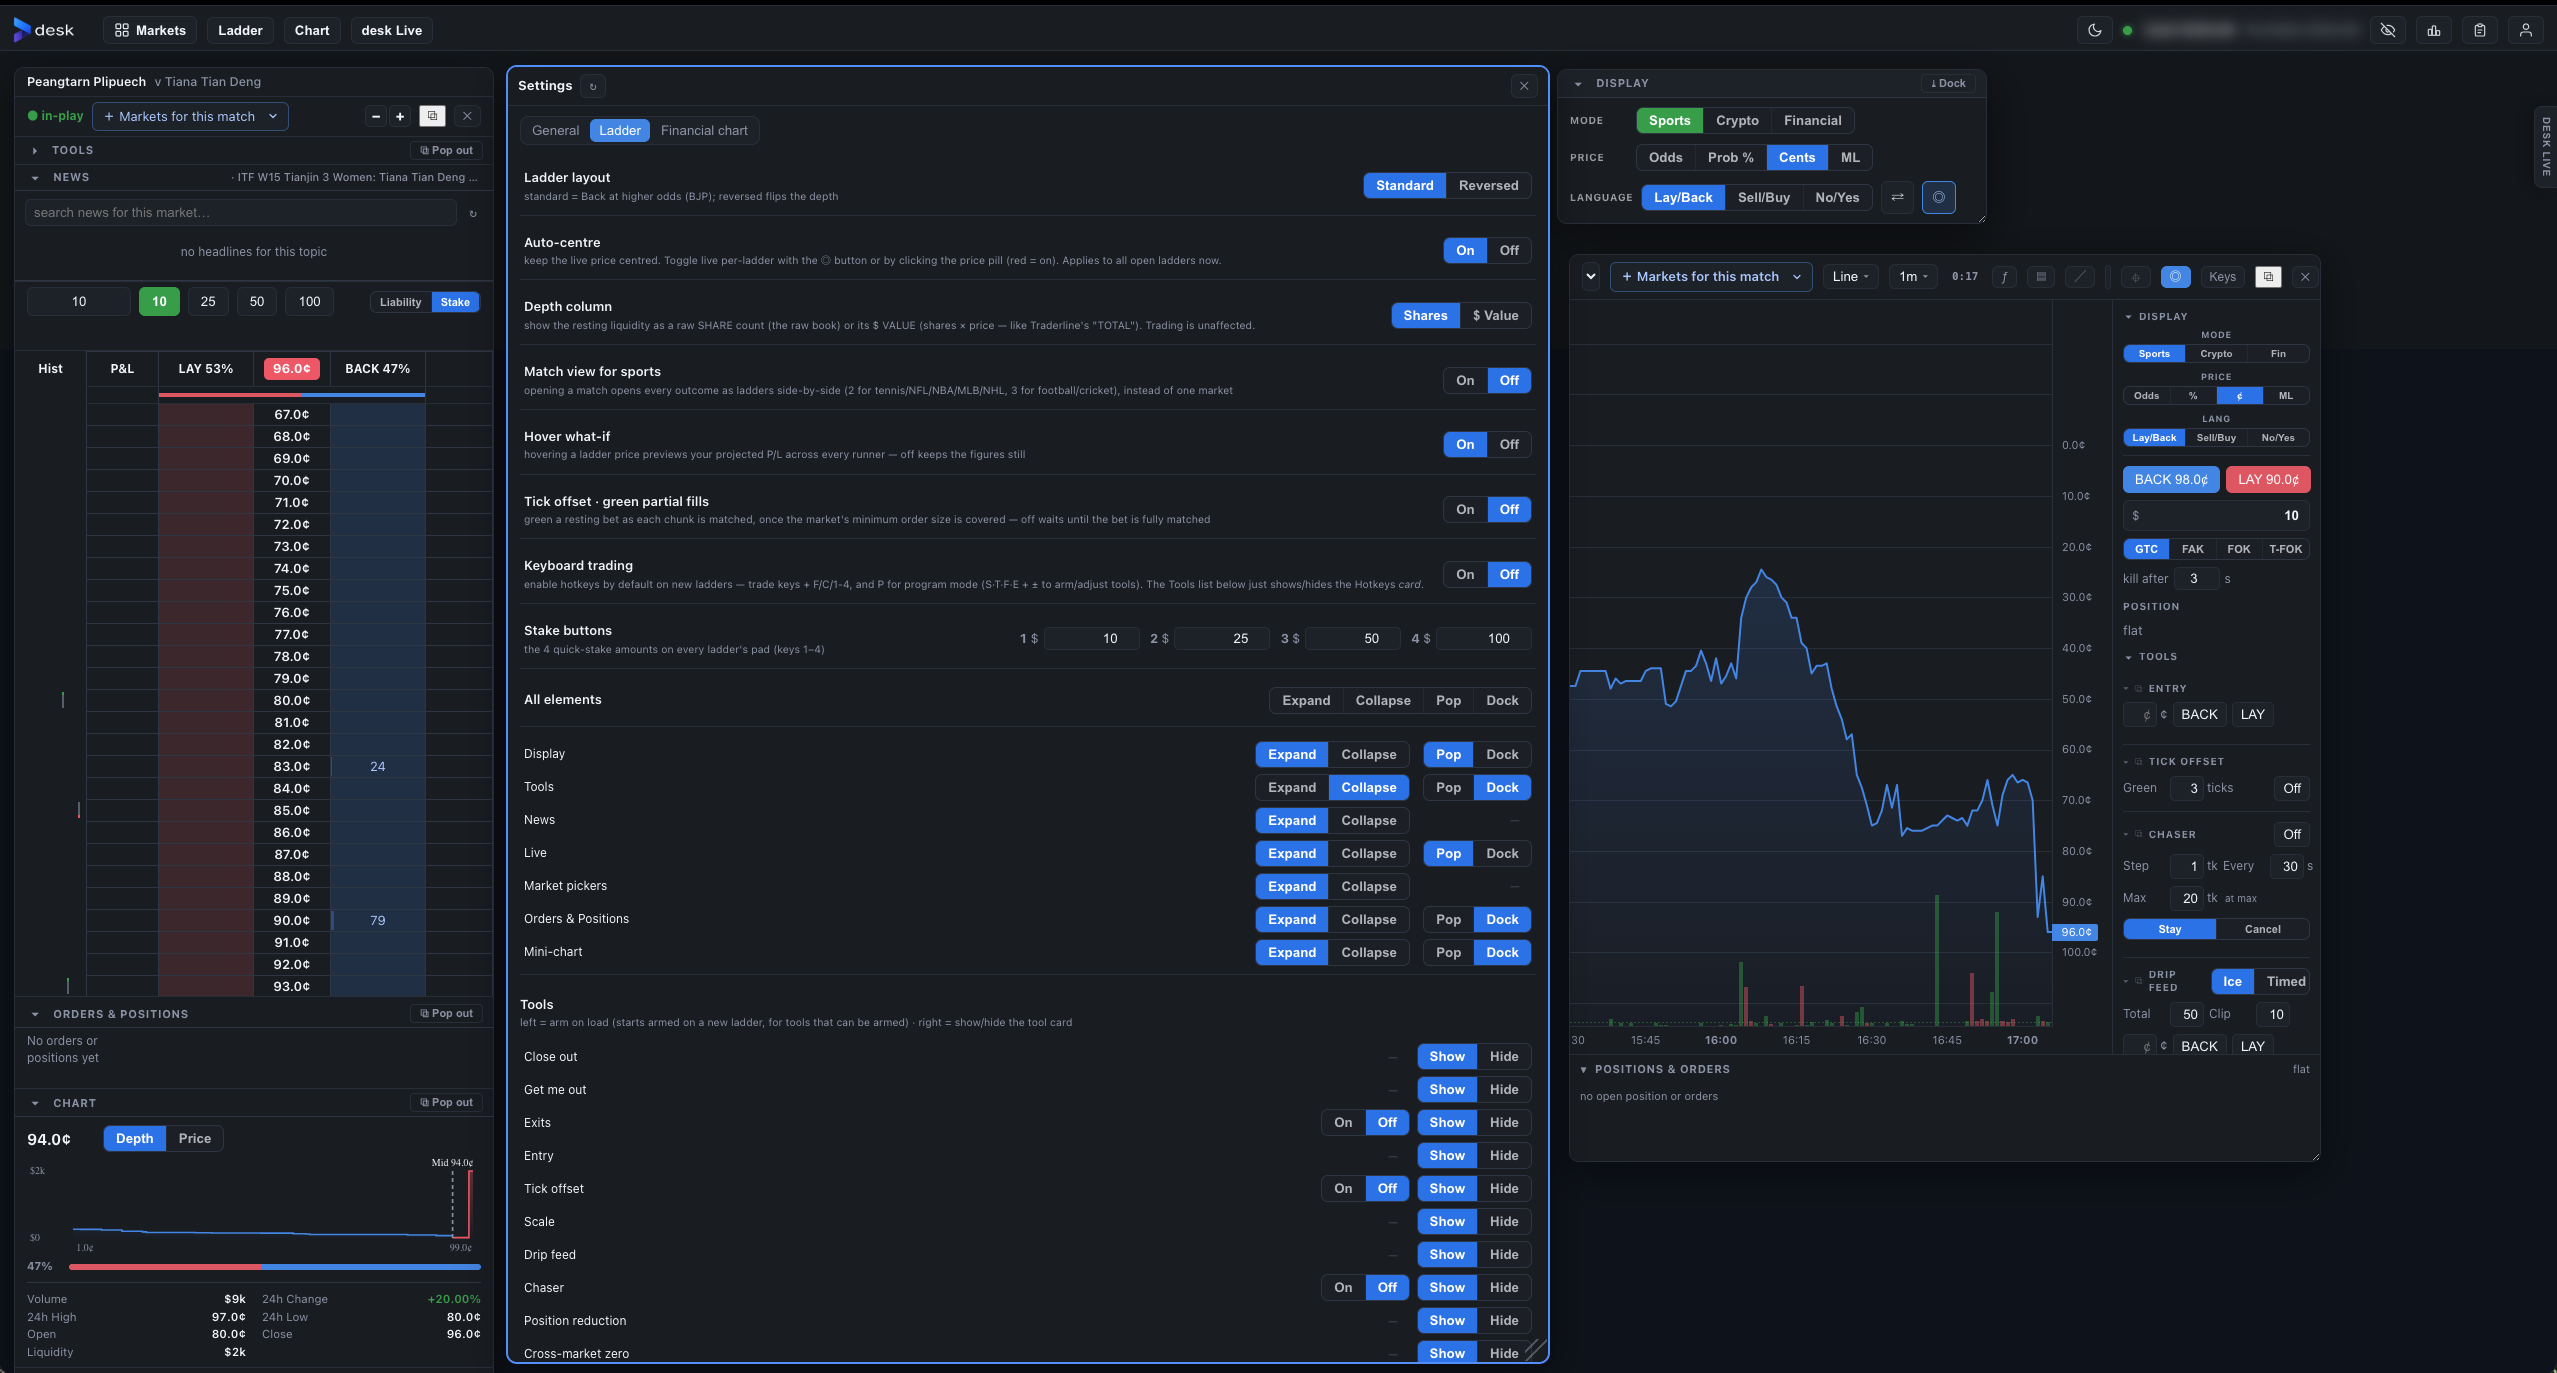
Task: Click chevron-down button left of chart market picker
Action: point(1590,277)
